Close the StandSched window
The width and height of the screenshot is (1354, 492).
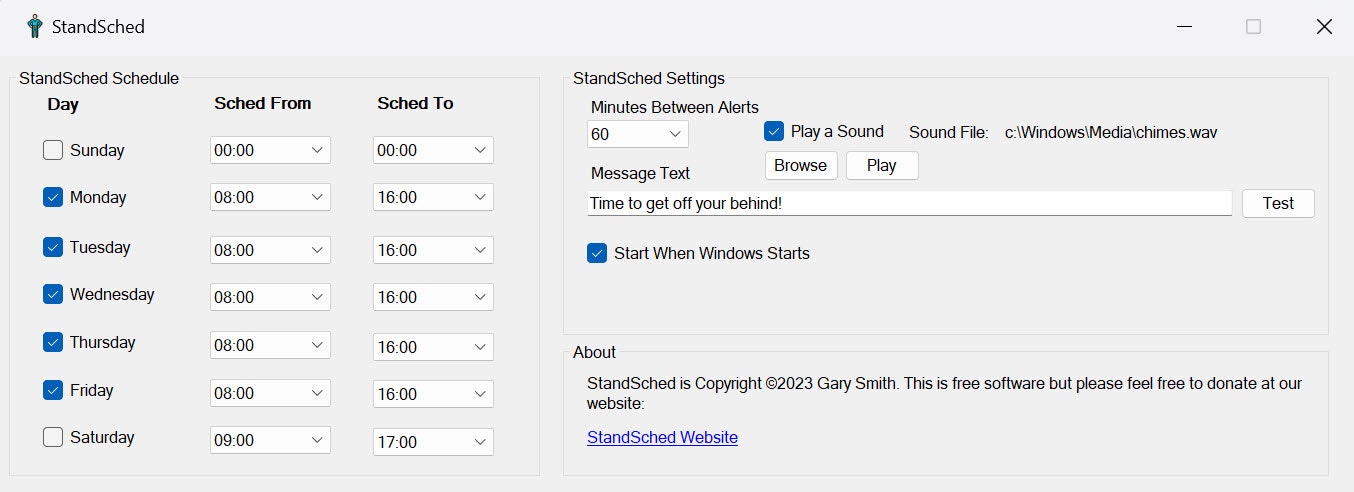pyautogui.click(x=1324, y=27)
